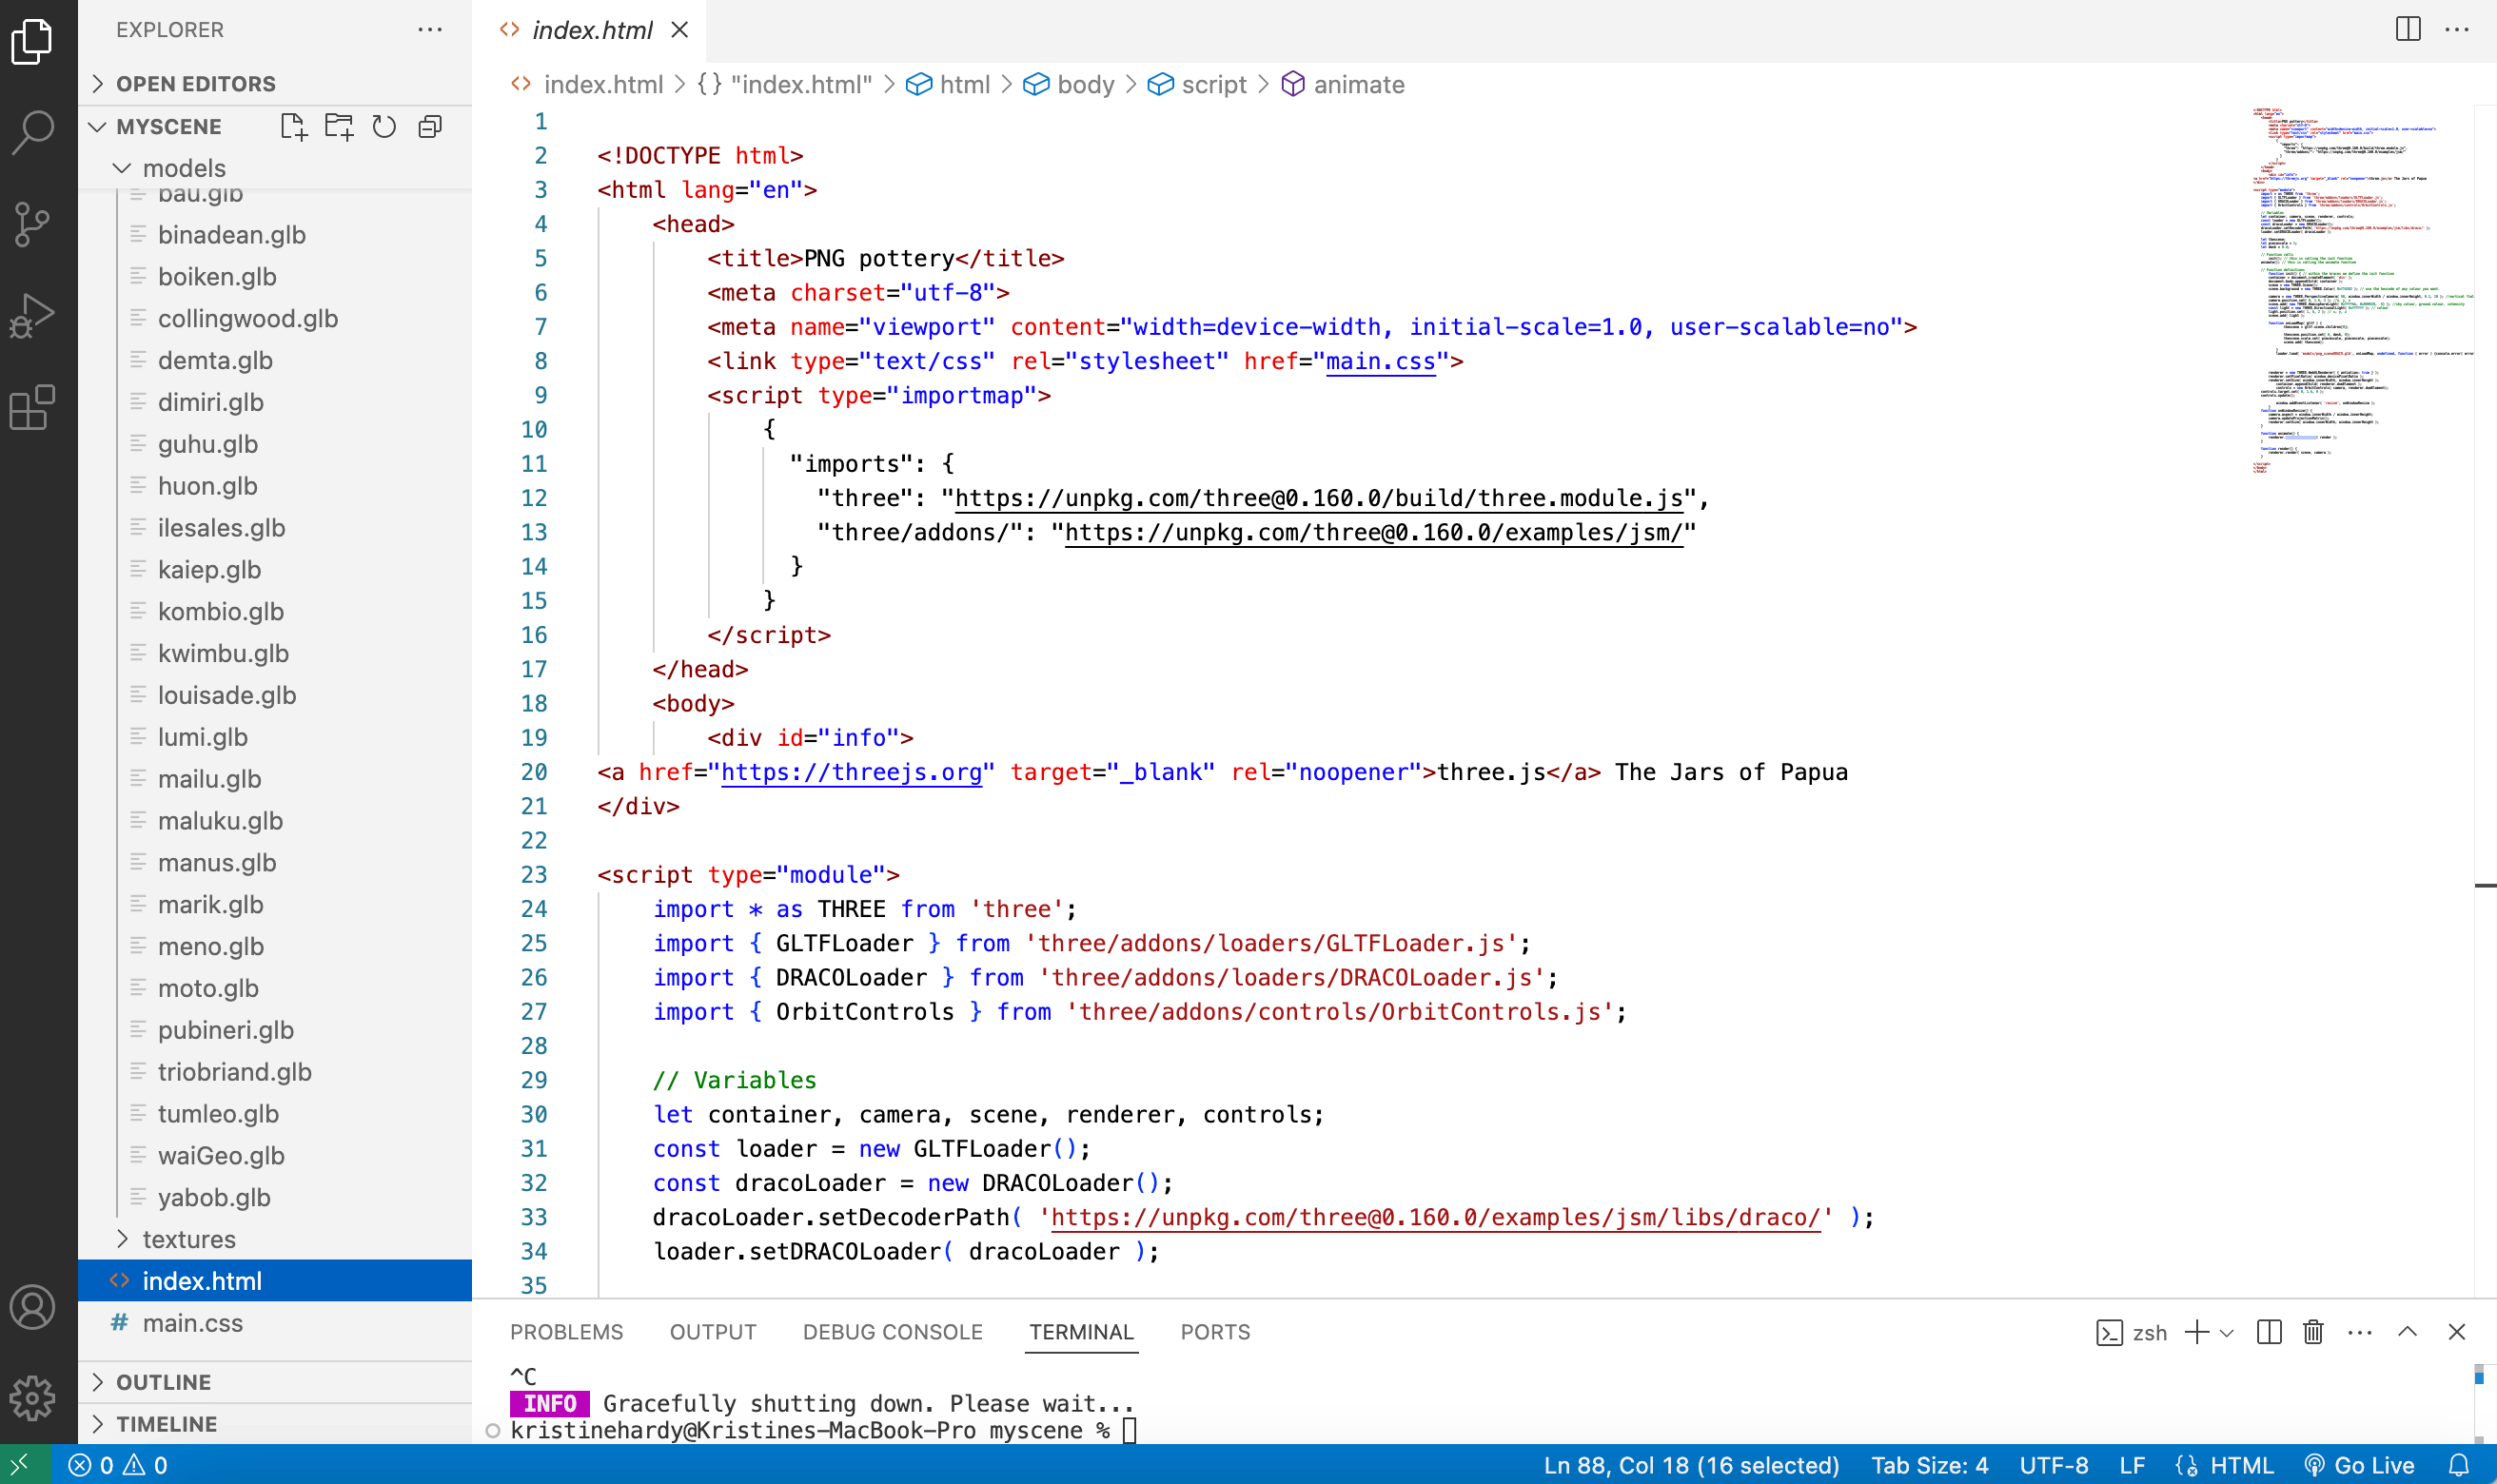Open the launch profile dropdown arrow
This screenshot has height=1484, width=2497.
(x=2227, y=1332)
